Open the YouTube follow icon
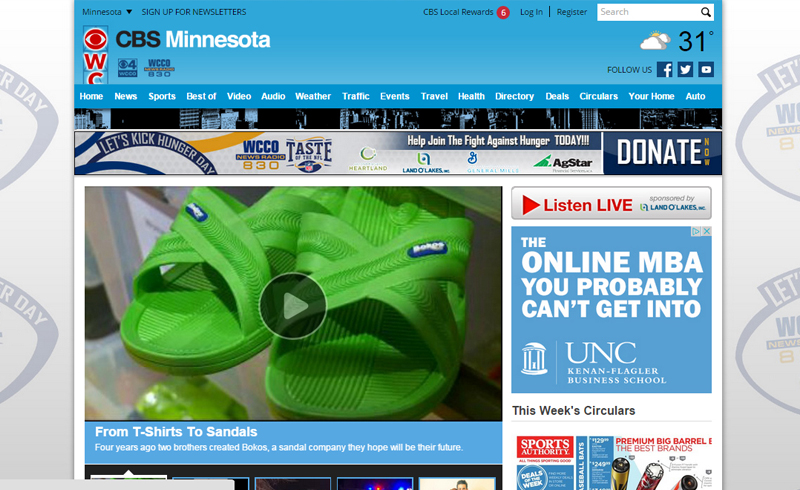This screenshot has width=800, height=490. point(706,70)
